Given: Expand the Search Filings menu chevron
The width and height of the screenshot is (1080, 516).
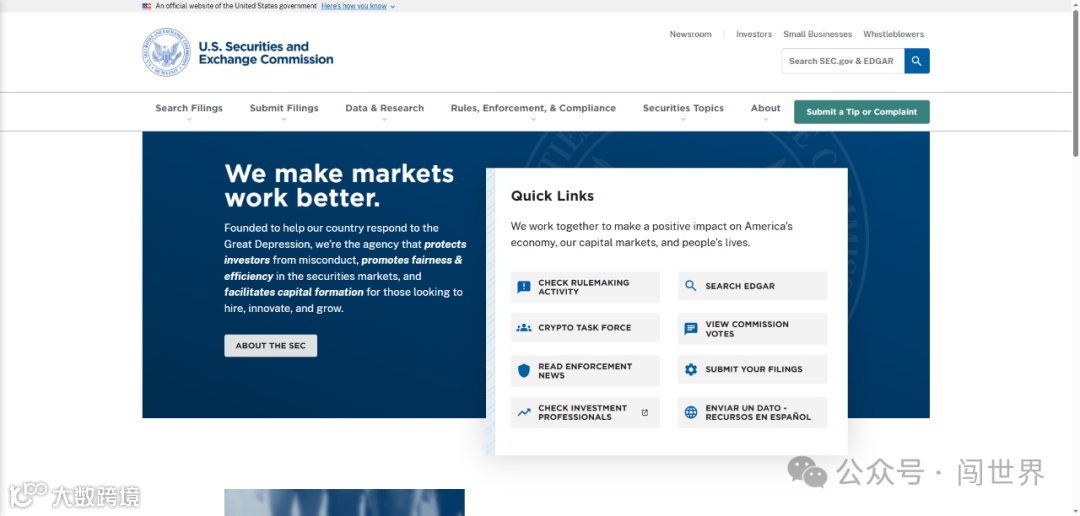Looking at the screenshot, I should pyautogui.click(x=189, y=119).
